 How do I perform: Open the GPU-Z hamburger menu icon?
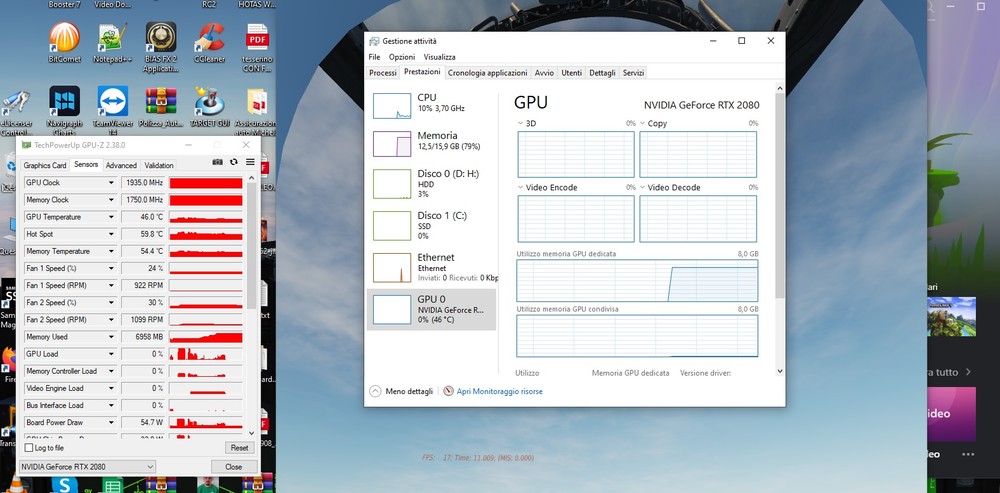pyautogui.click(x=250, y=162)
